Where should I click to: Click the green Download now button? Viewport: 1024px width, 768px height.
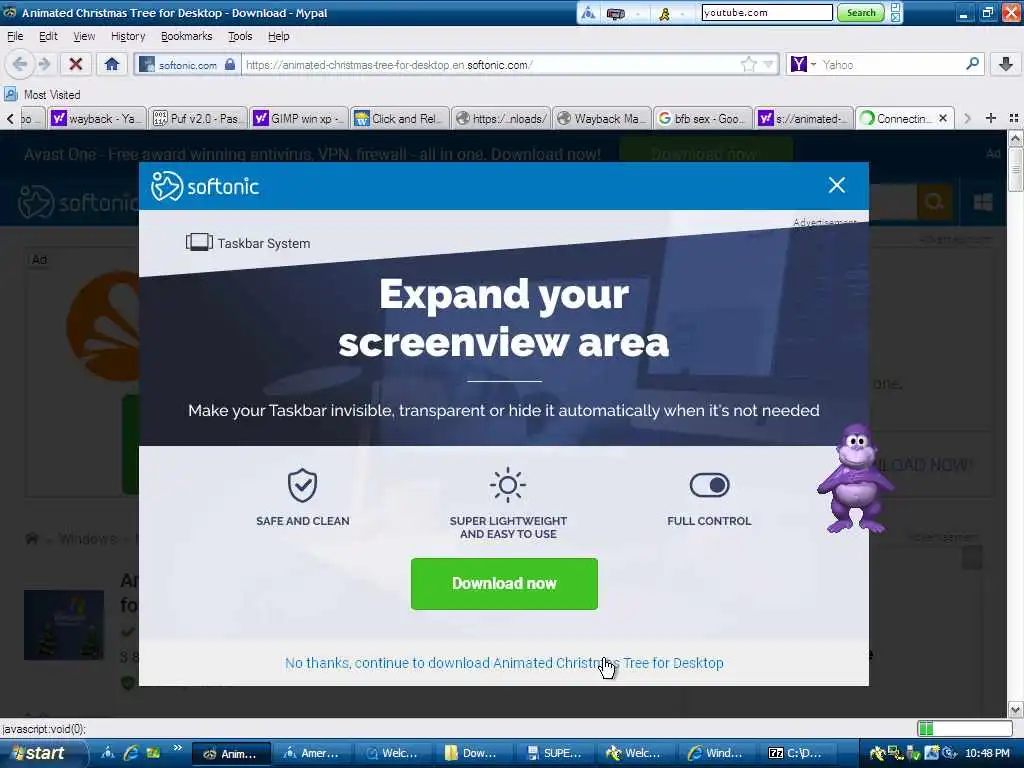pyautogui.click(x=504, y=584)
